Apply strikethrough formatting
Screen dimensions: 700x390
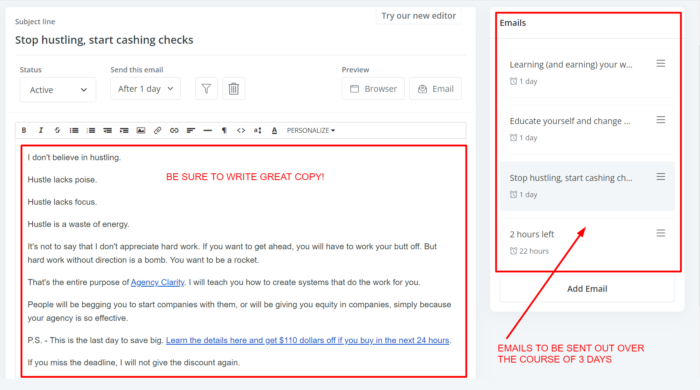click(57, 130)
